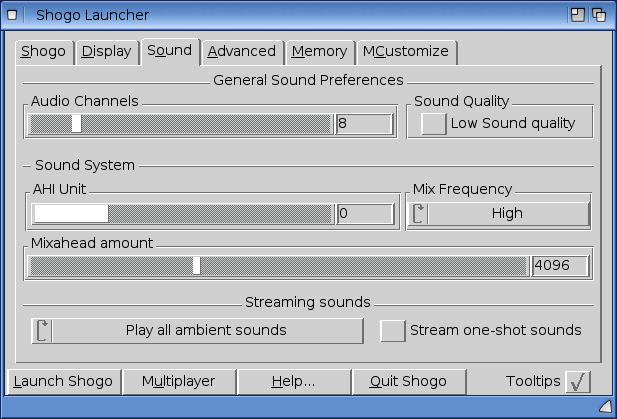Cycle the Mix Frequency High selector
The image size is (617, 419).
[499, 214]
